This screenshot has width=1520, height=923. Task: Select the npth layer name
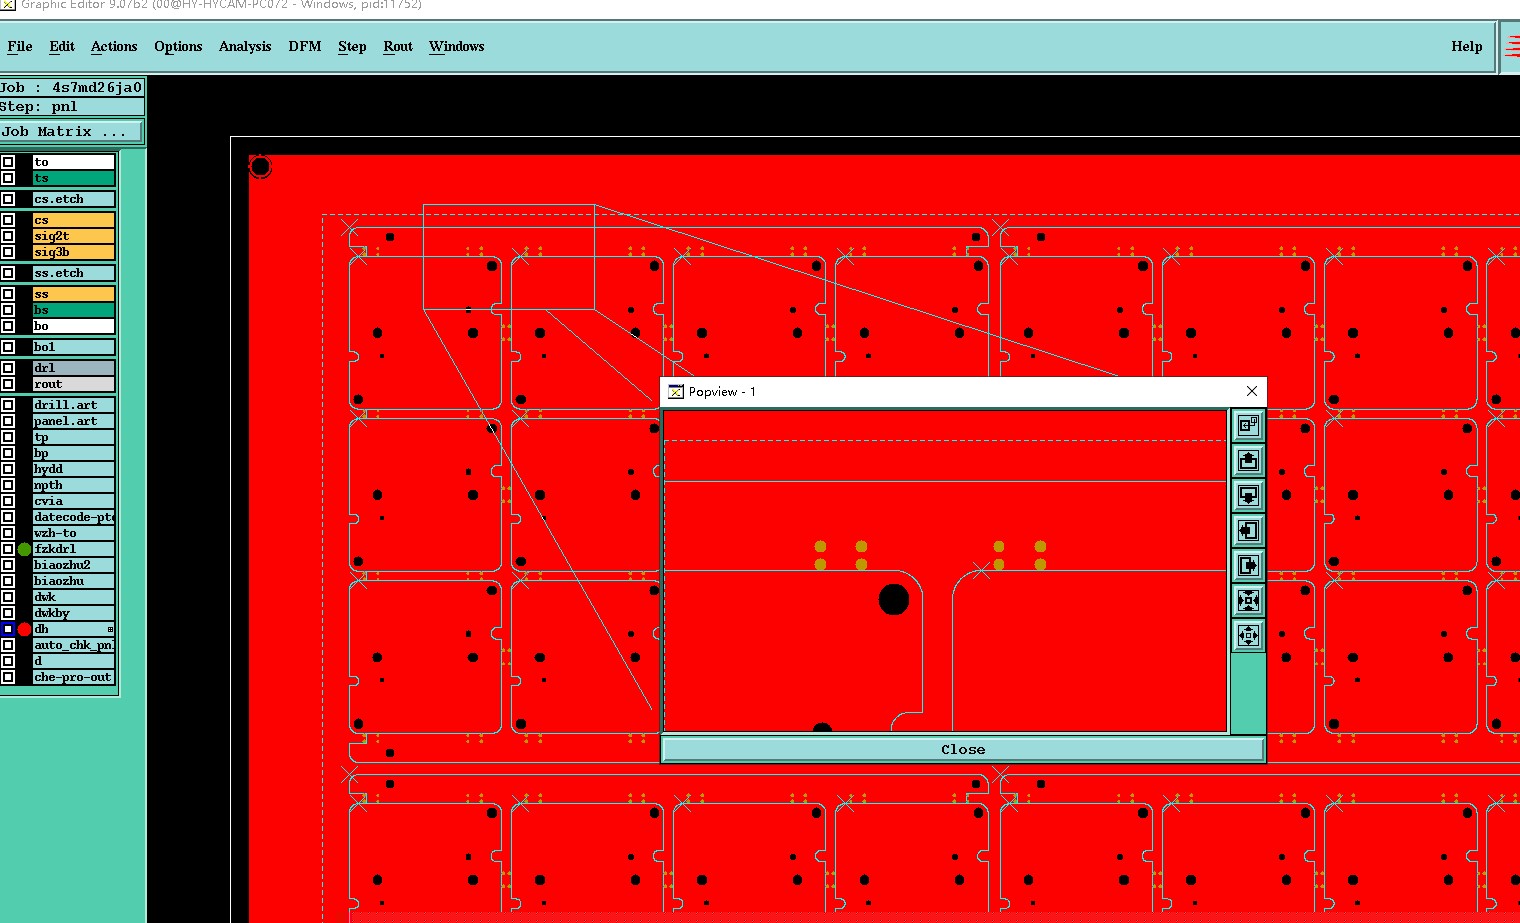74,485
